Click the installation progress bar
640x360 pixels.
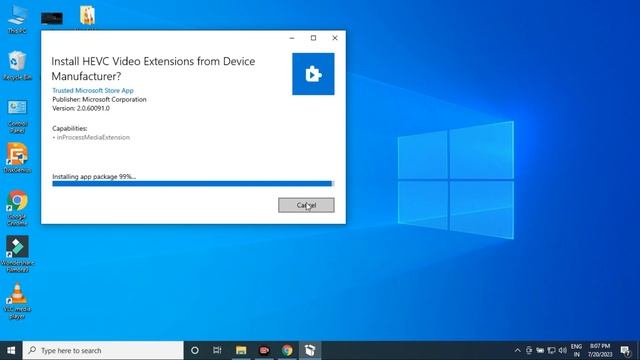(x=193, y=184)
